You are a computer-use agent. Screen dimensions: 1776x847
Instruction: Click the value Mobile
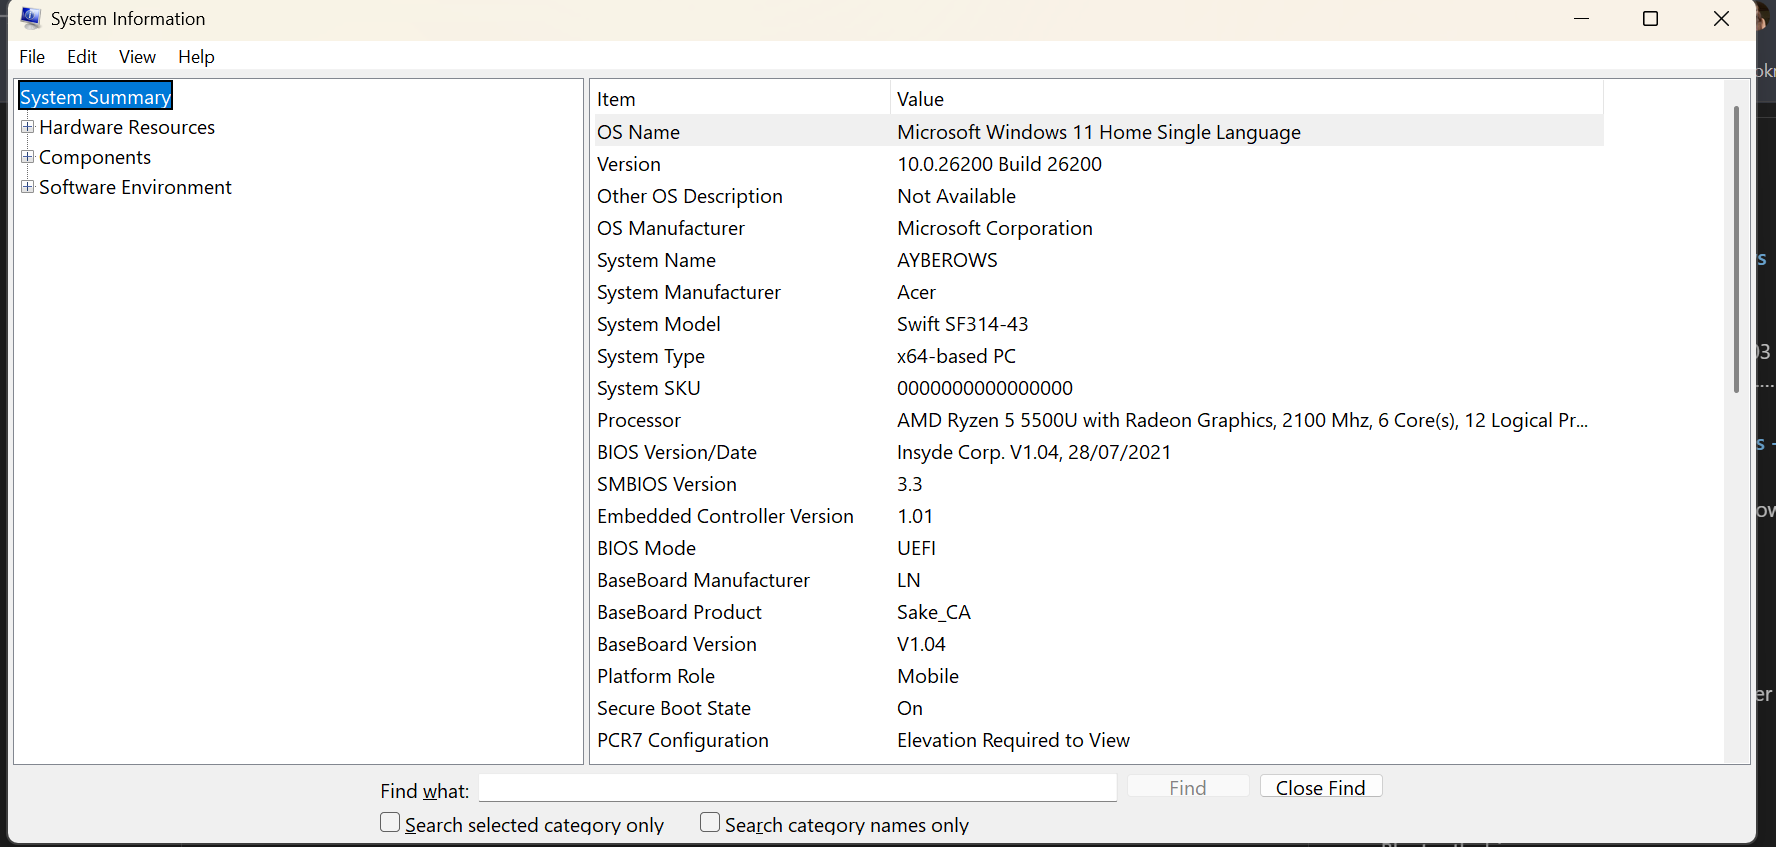click(x=928, y=676)
